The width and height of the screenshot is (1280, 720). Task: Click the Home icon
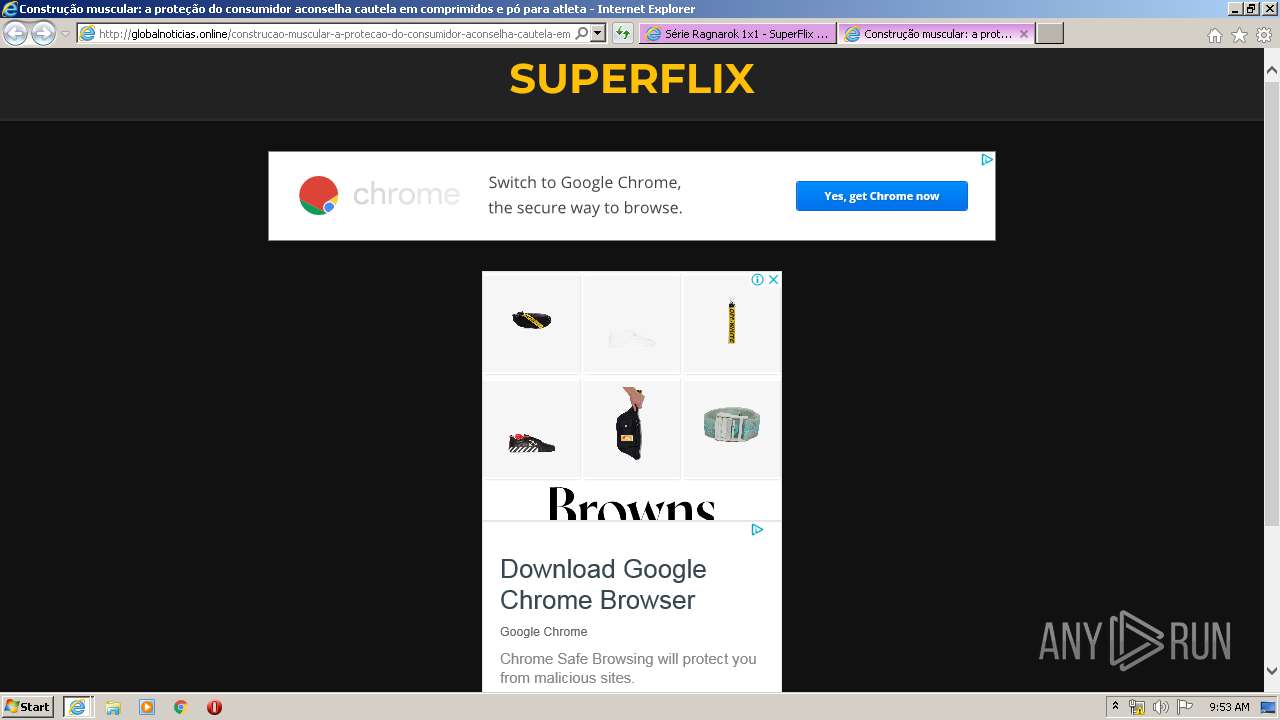point(1214,35)
